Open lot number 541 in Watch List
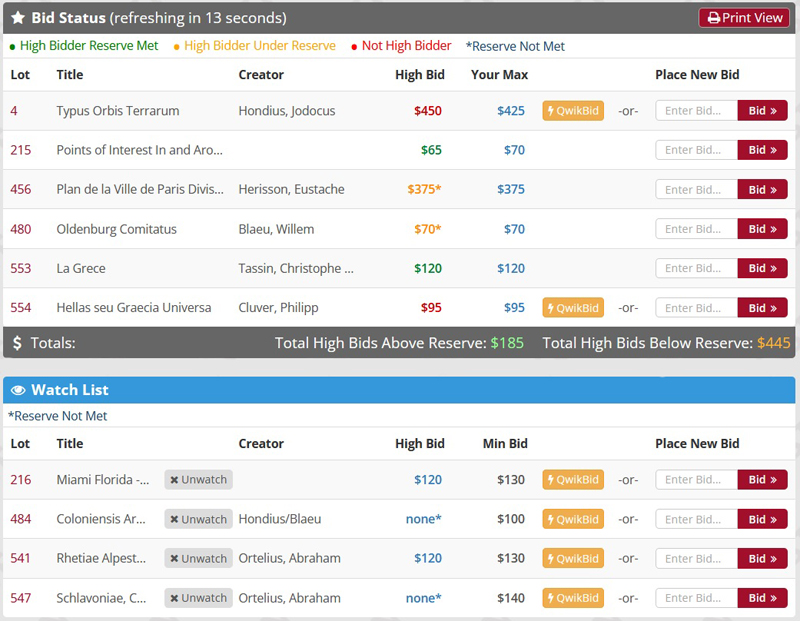Viewport: 800px width, 621px height. 21,558
